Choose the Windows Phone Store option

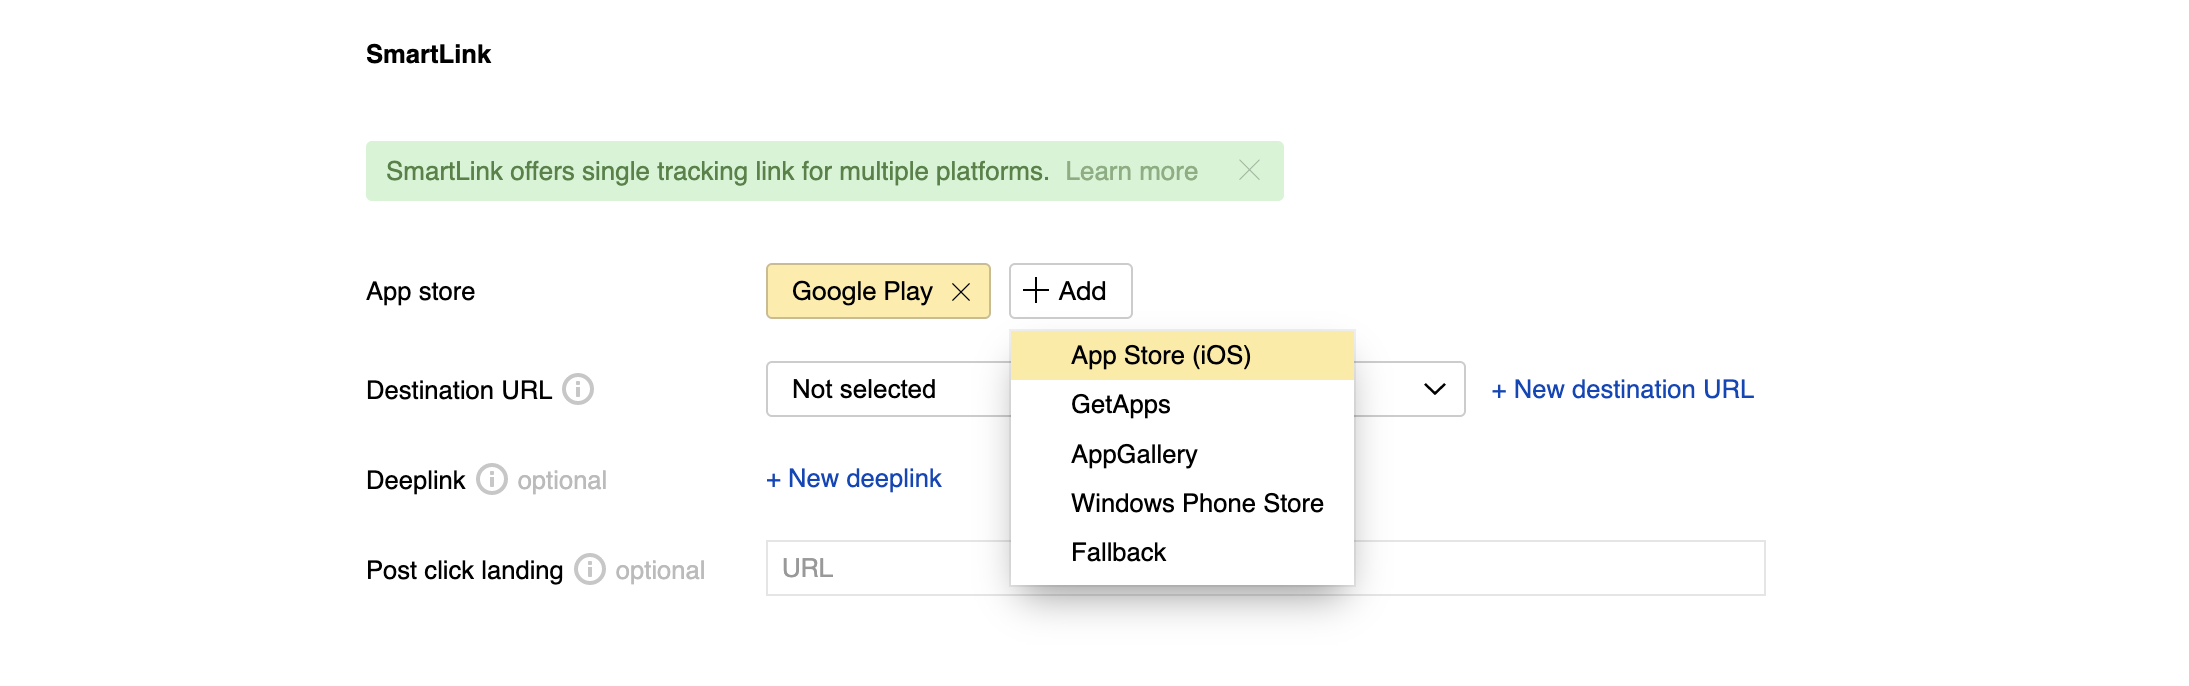[1196, 504]
